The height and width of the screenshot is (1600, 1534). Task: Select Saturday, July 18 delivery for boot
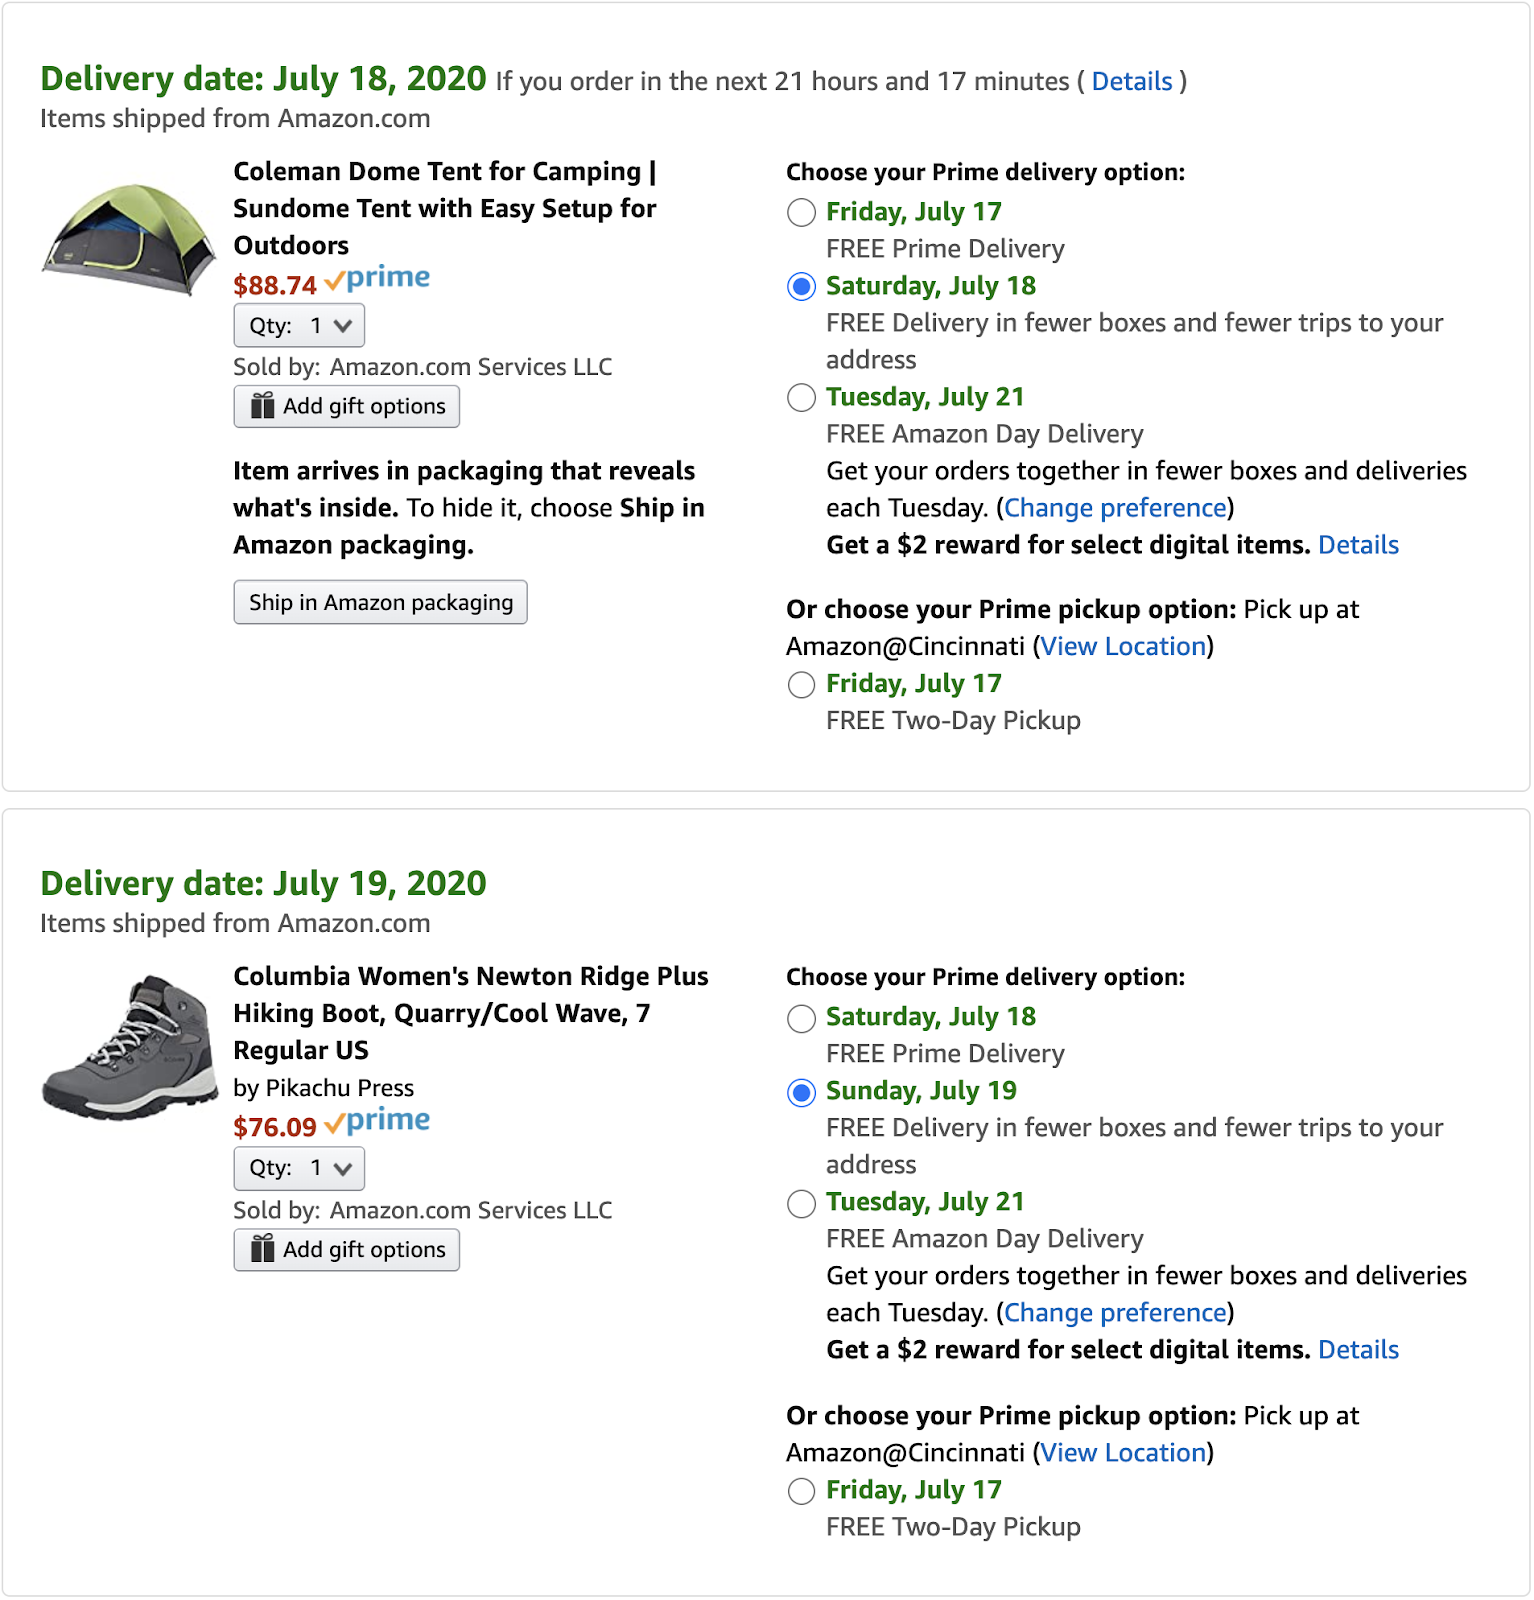pos(802,1018)
